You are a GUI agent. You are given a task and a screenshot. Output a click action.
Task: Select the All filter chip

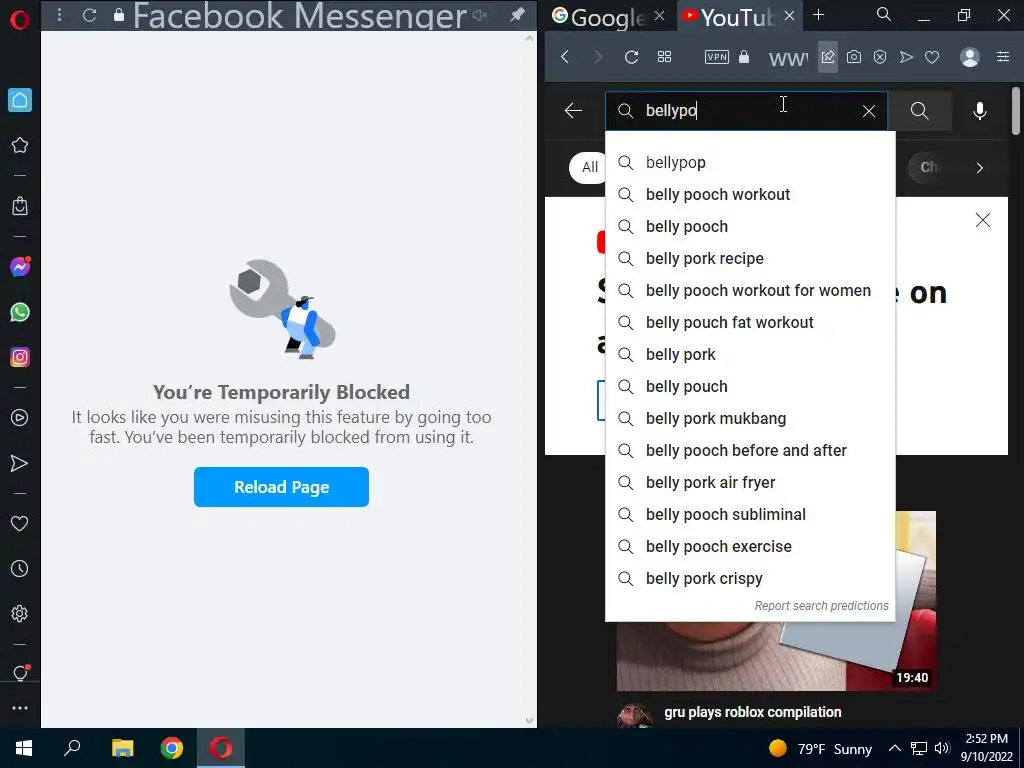590,167
